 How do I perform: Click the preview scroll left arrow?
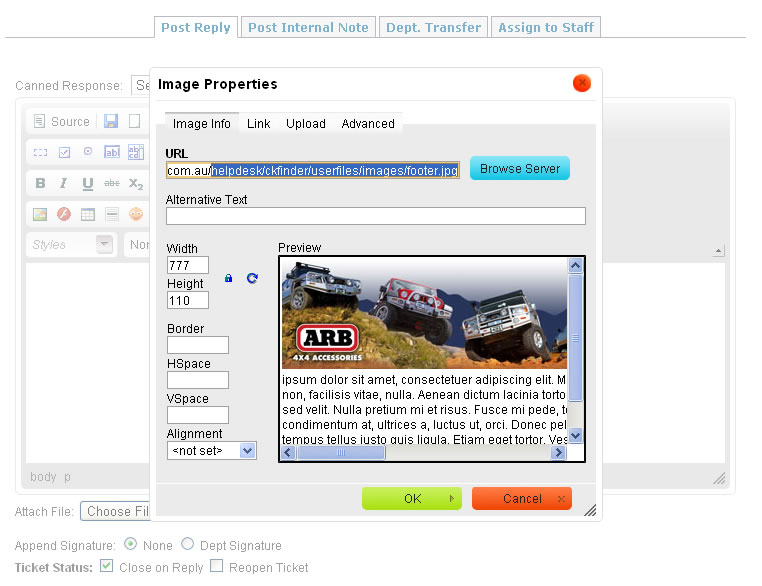point(288,453)
